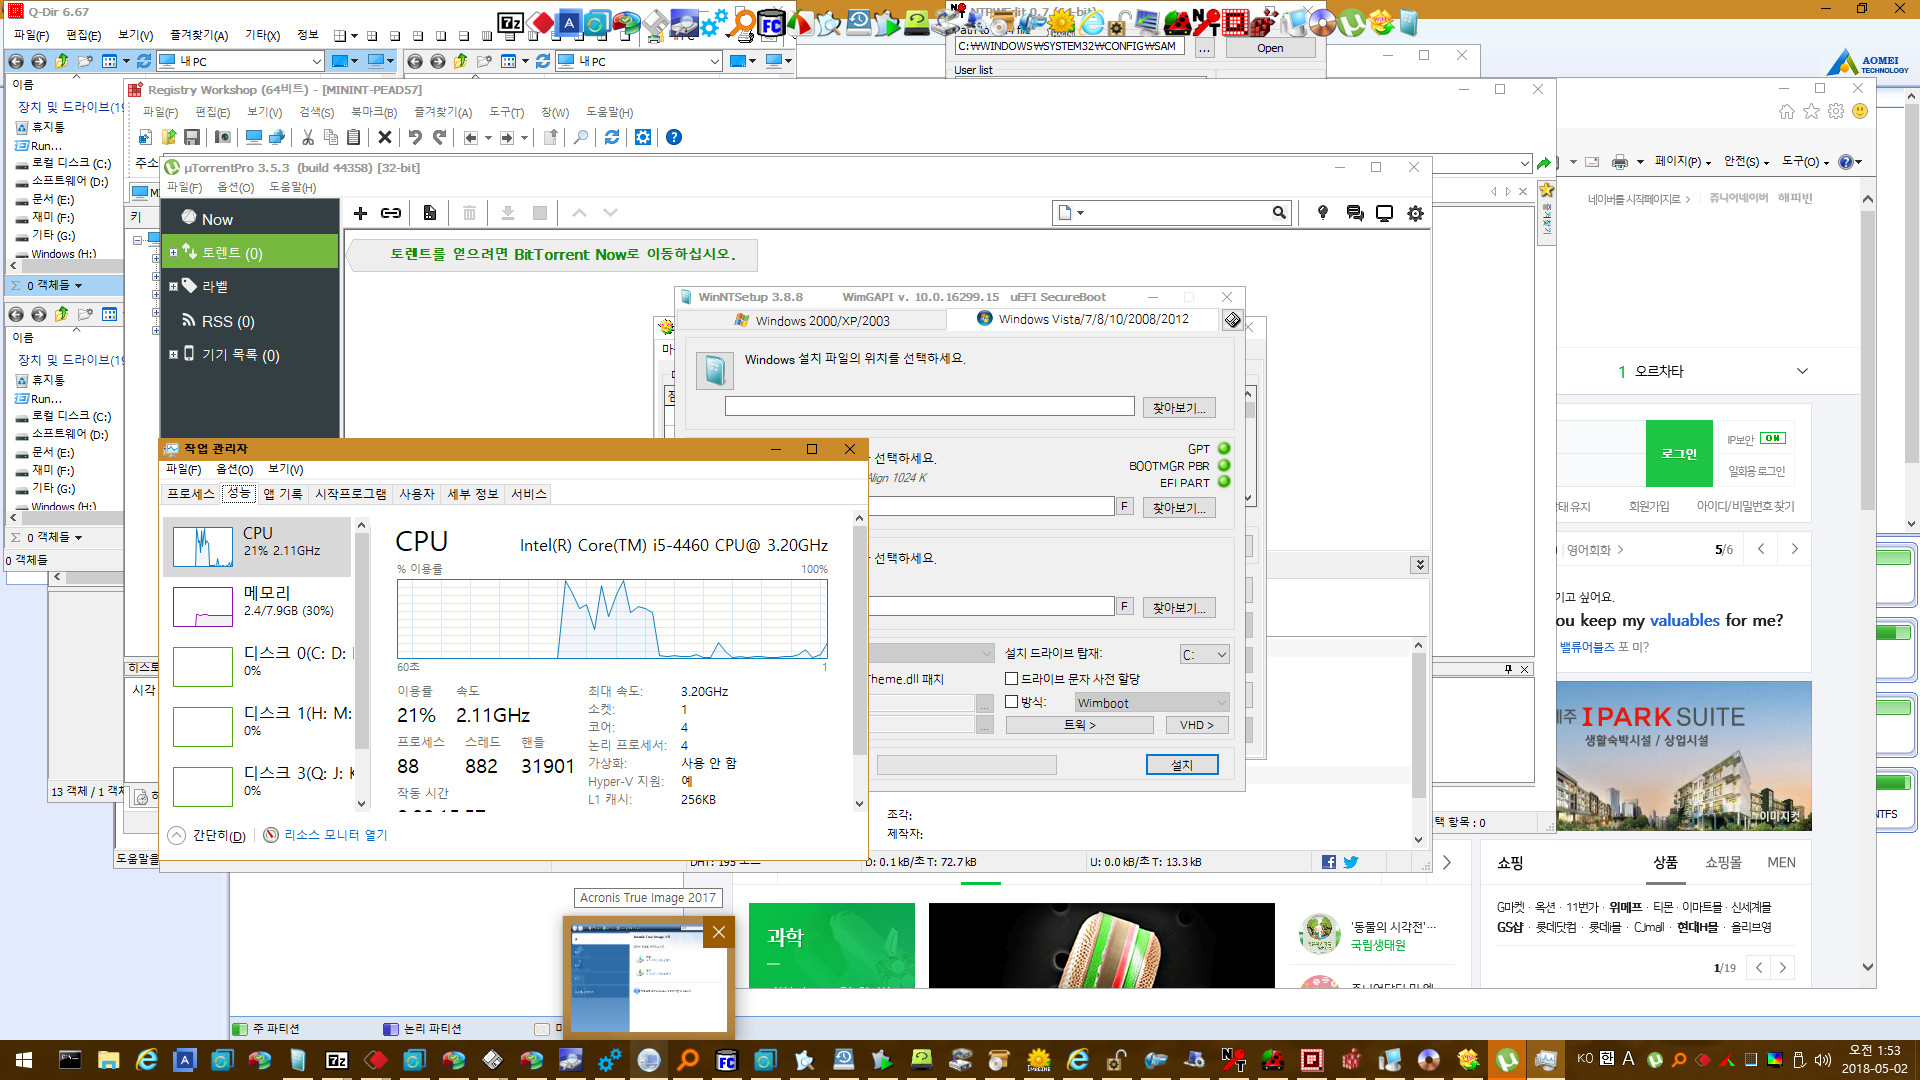Click Delete X icon in Registry Workshop toolbar
The height and width of the screenshot is (1080, 1920).
[x=384, y=137]
